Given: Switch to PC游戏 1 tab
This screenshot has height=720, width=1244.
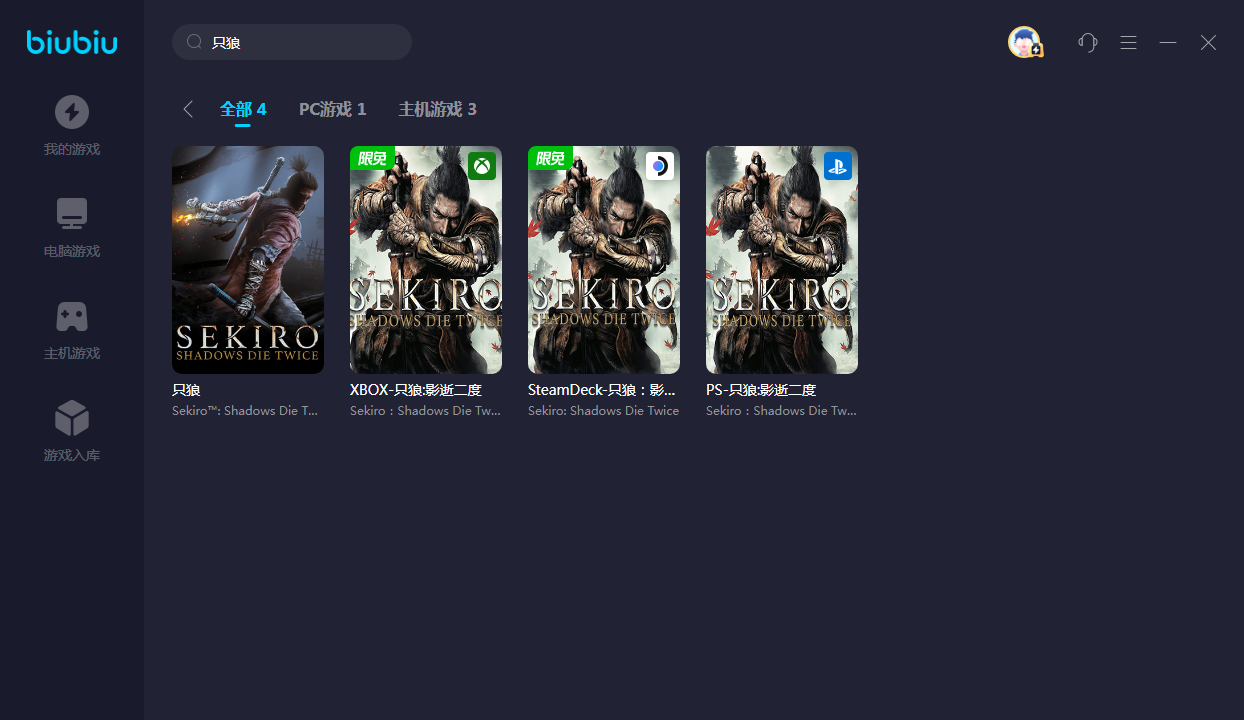Looking at the screenshot, I should tap(332, 109).
